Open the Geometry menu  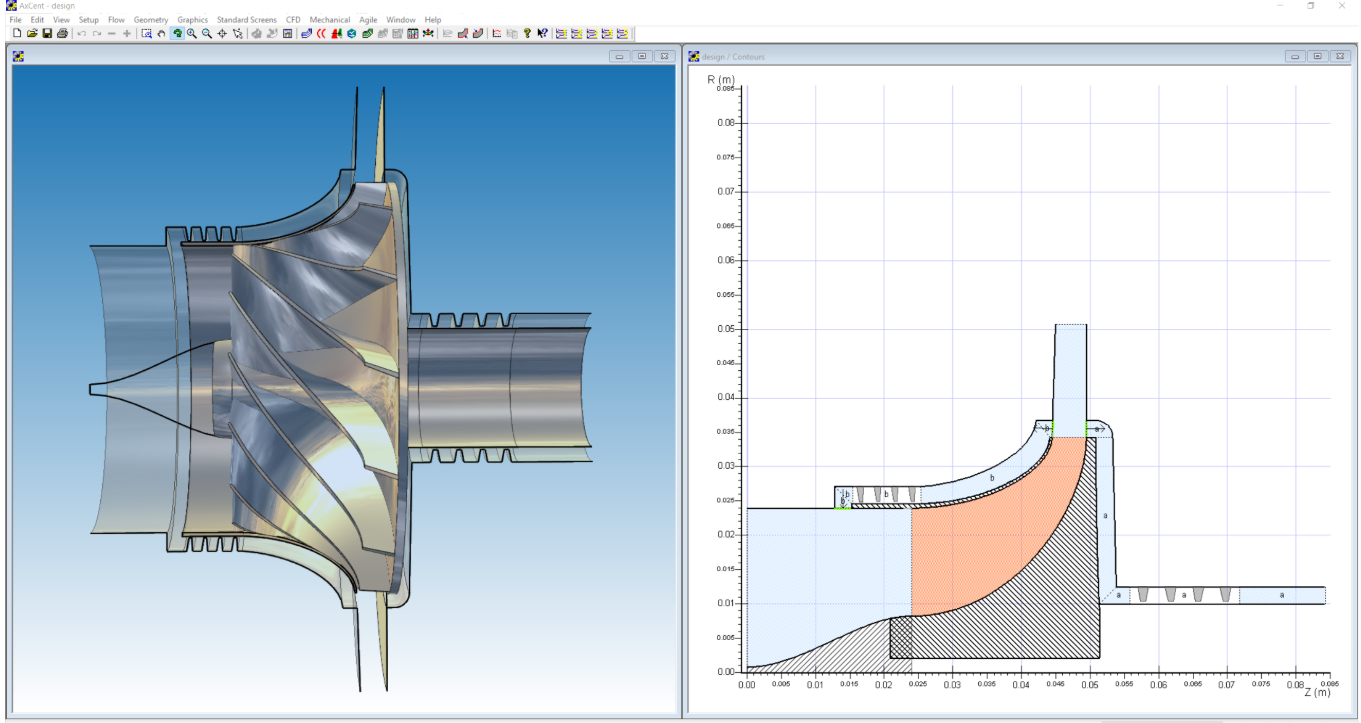pyautogui.click(x=151, y=20)
